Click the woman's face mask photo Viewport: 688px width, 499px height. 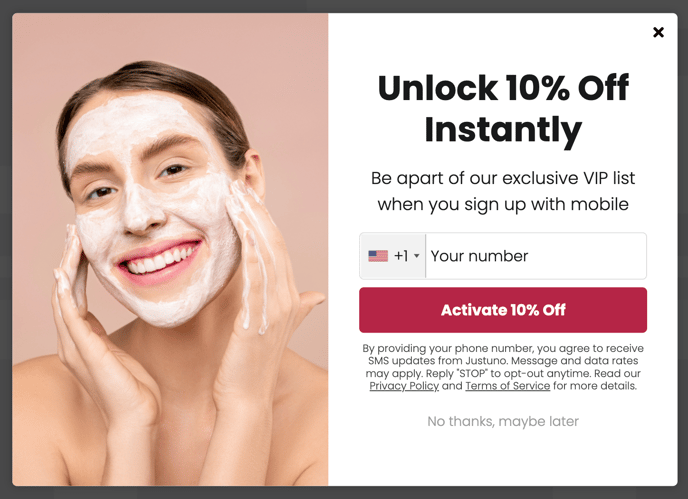[x=170, y=249]
